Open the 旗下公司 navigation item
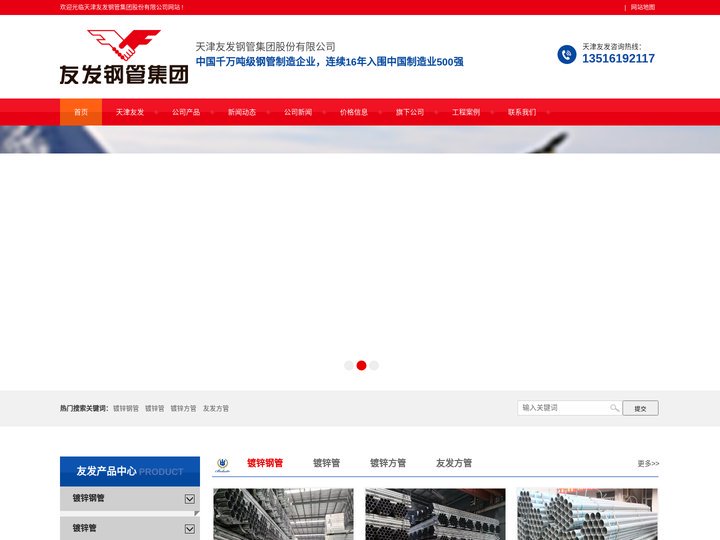This screenshot has width=720, height=540. tap(410, 112)
